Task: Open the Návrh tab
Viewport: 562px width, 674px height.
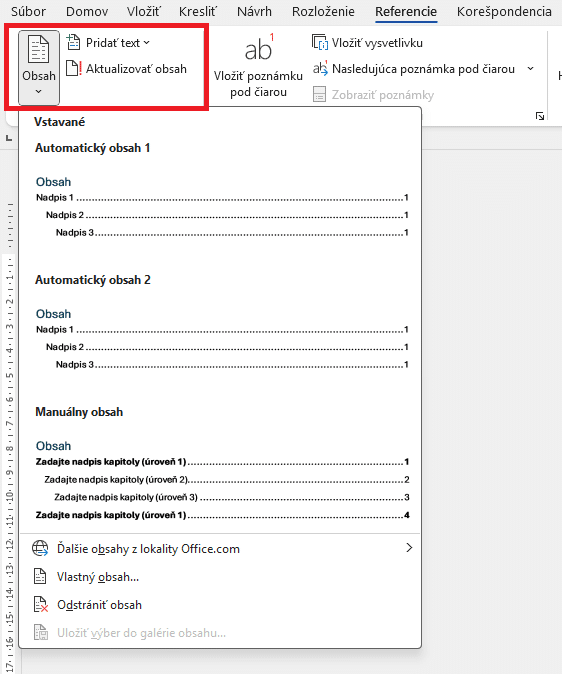Action: click(x=254, y=12)
